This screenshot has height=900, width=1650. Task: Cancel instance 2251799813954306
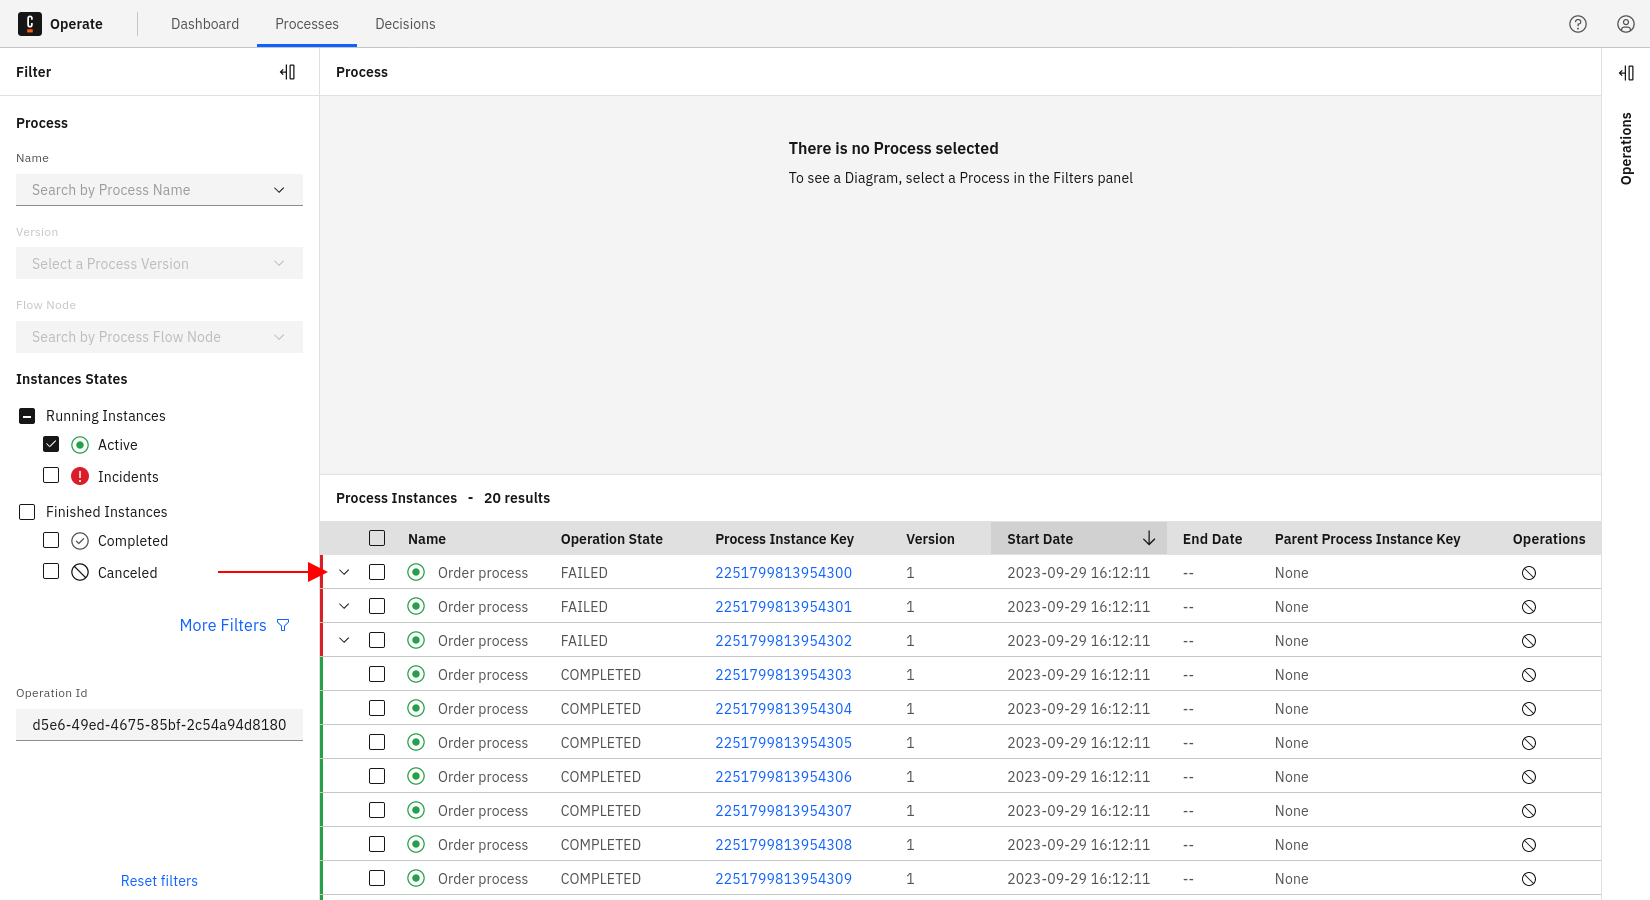tap(1529, 777)
